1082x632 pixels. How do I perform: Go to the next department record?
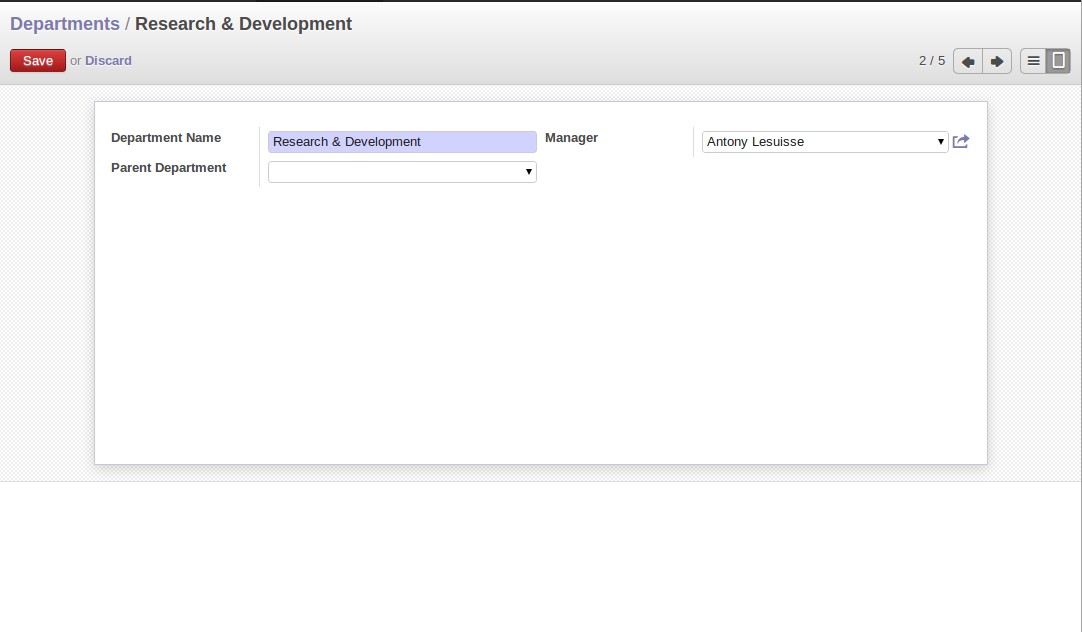click(997, 61)
